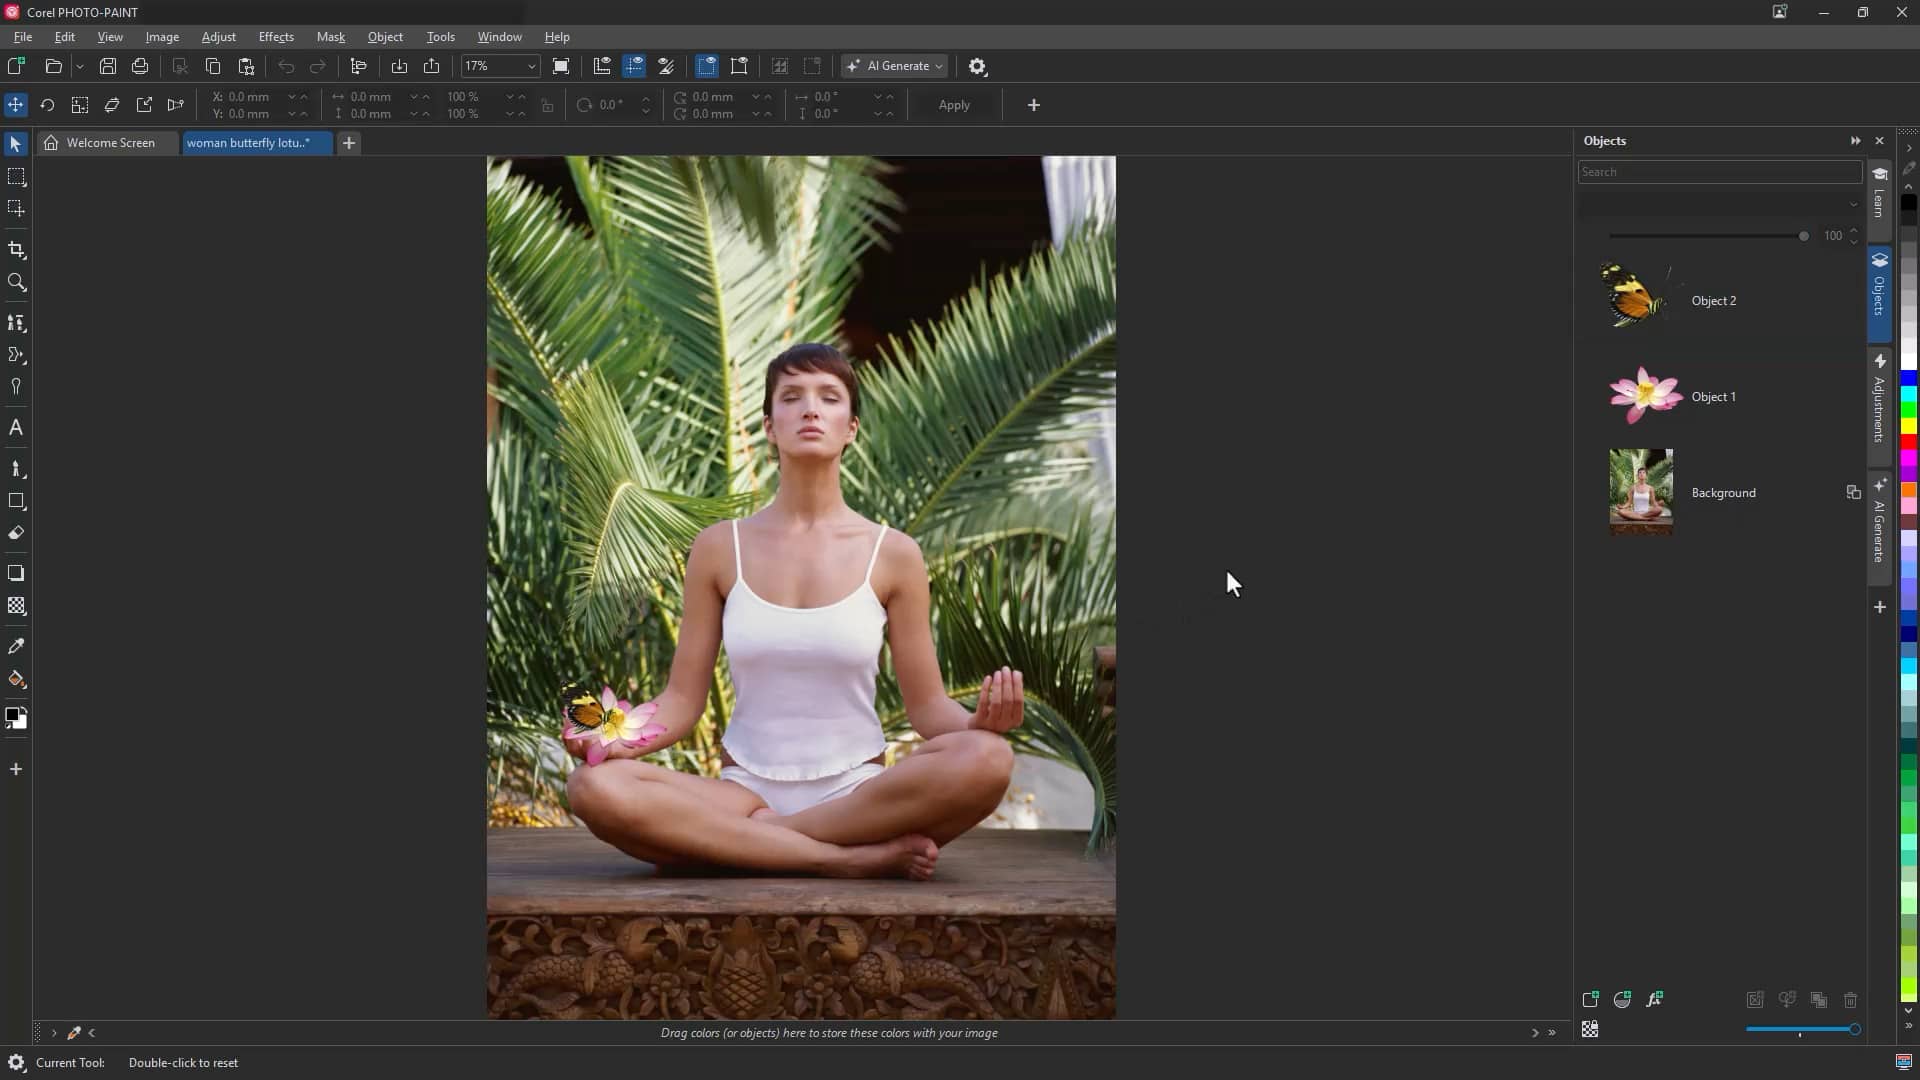1920x1080 pixels.
Task: Select the Eyedropper tool
Action: click(x=16, y=646)
